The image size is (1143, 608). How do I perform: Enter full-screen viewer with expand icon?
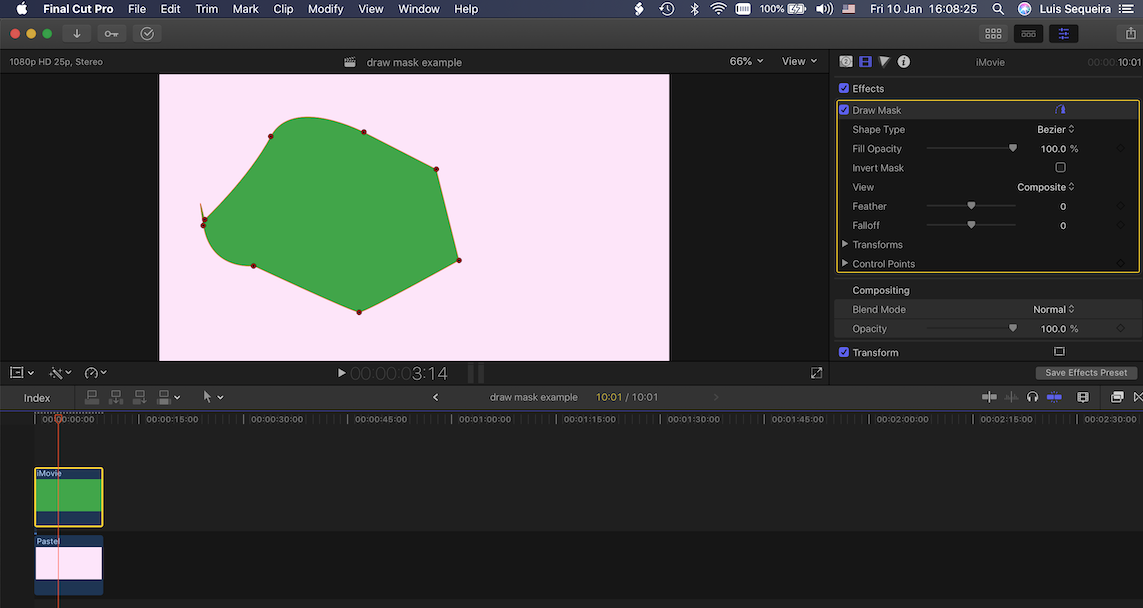[817, 373]
